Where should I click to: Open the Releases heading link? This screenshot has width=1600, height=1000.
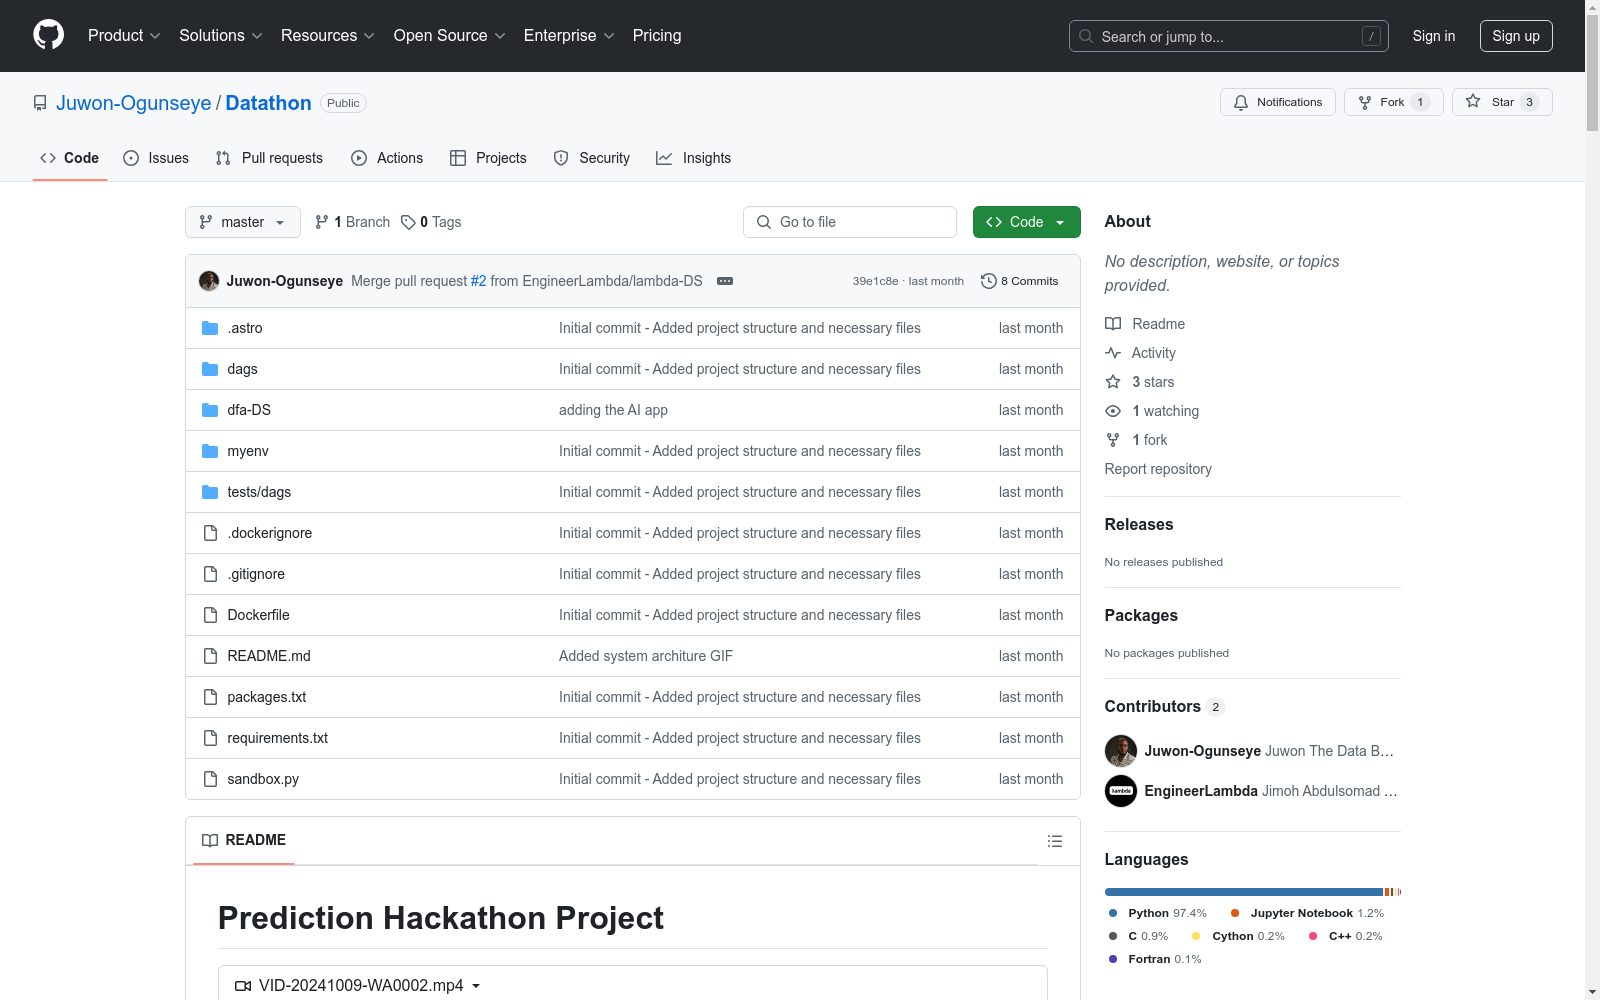(1139, 524)
